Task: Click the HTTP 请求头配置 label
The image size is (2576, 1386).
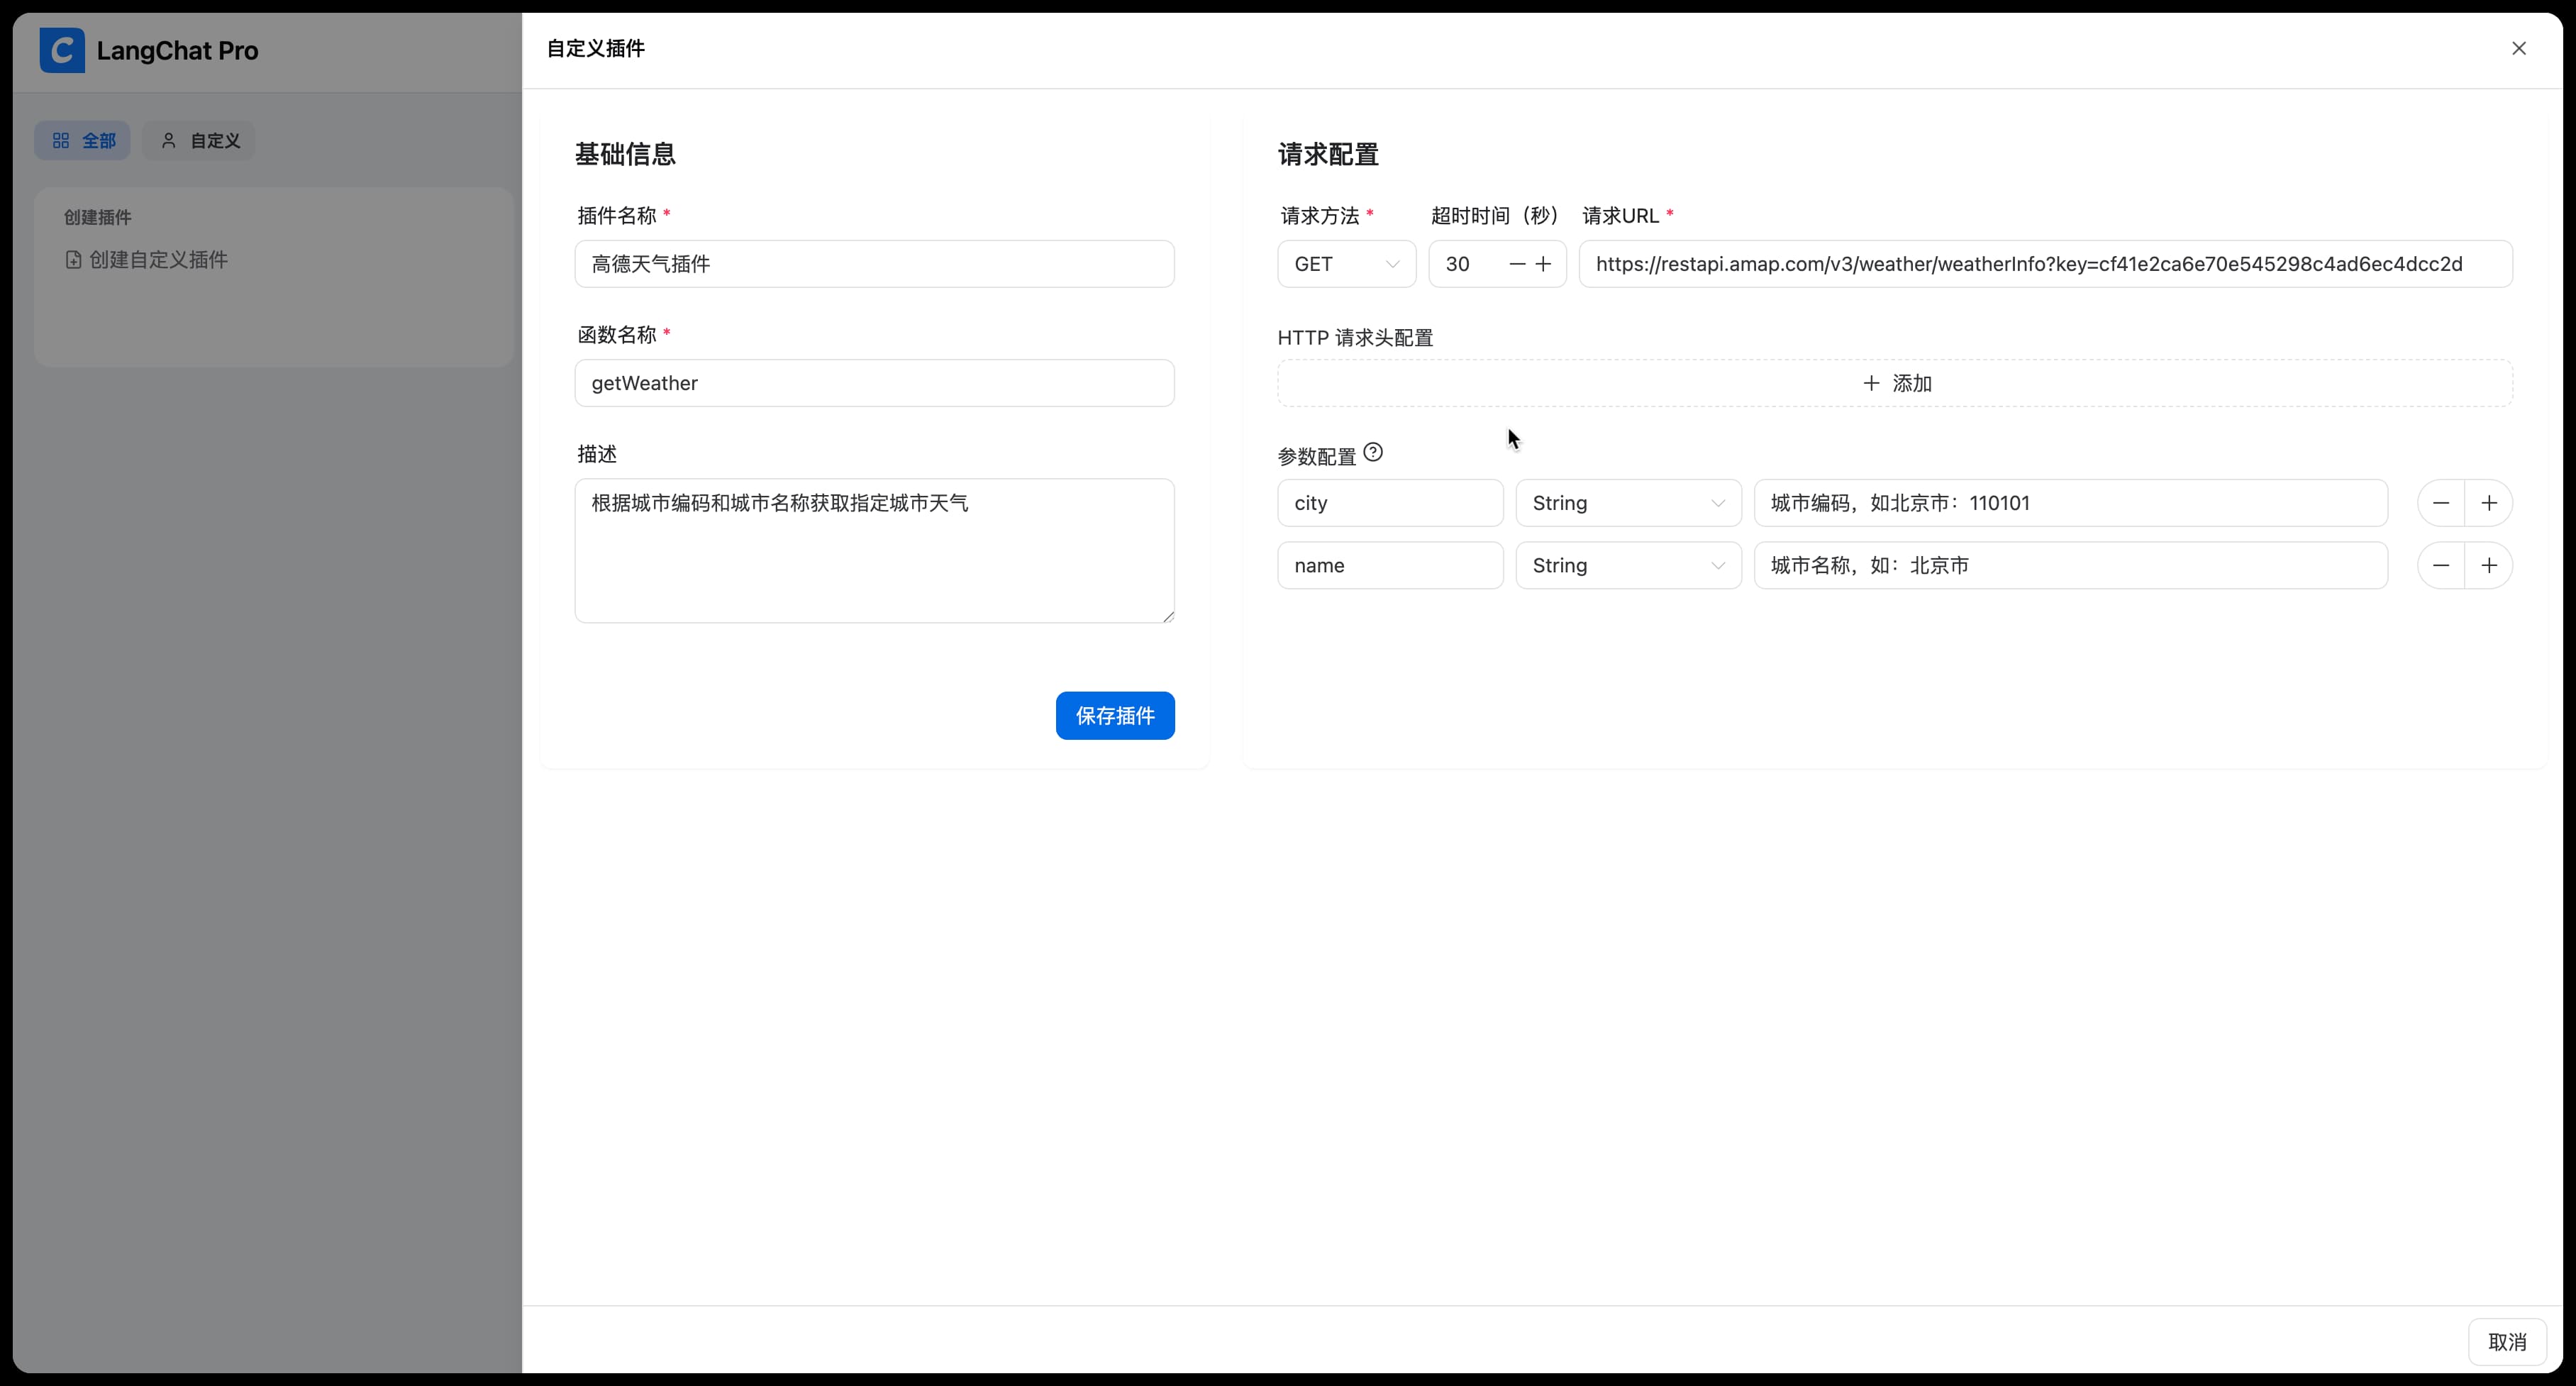Action: (1355, 338)
